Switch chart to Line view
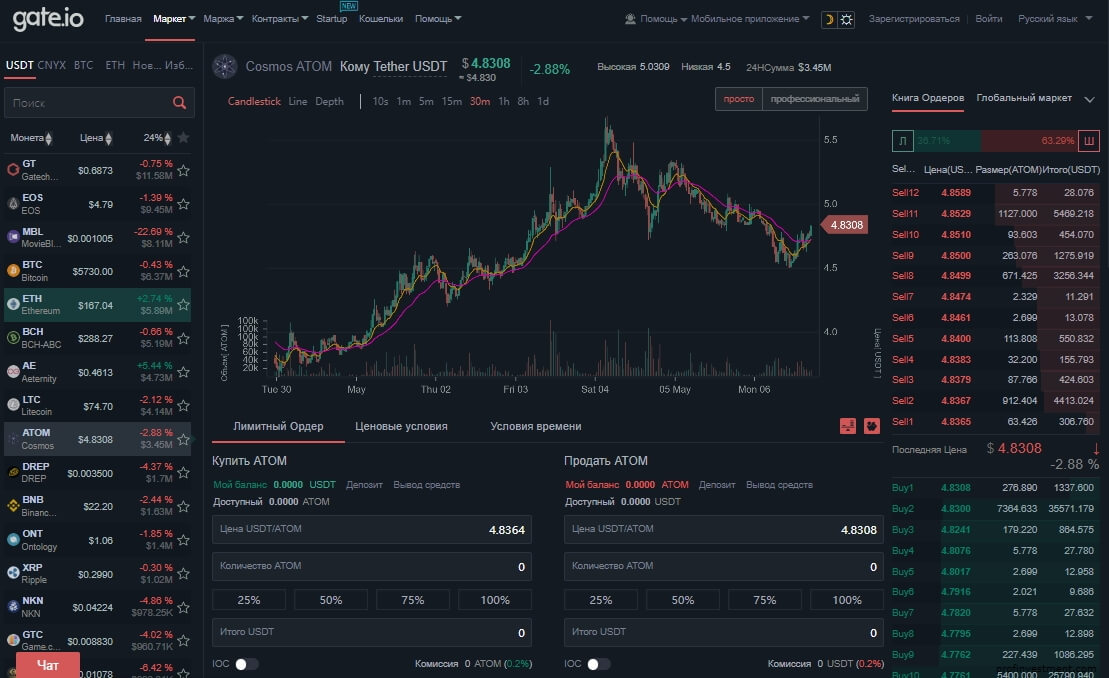This screenshot has height=678, width=1109. [298, 102]
